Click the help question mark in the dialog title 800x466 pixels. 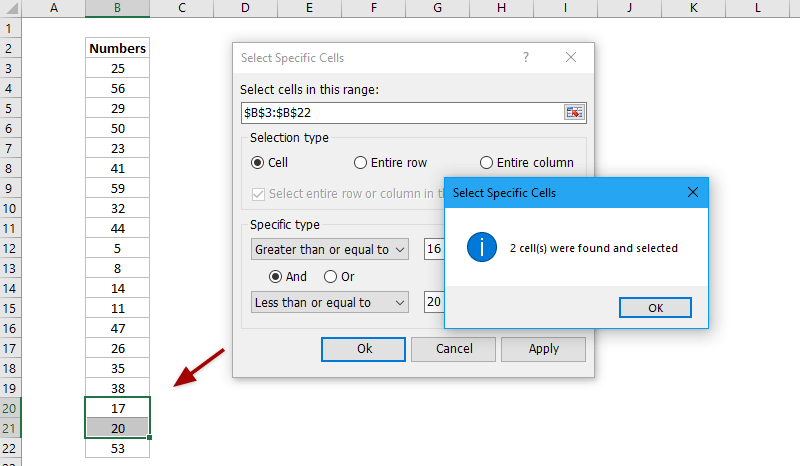(526, 57)
